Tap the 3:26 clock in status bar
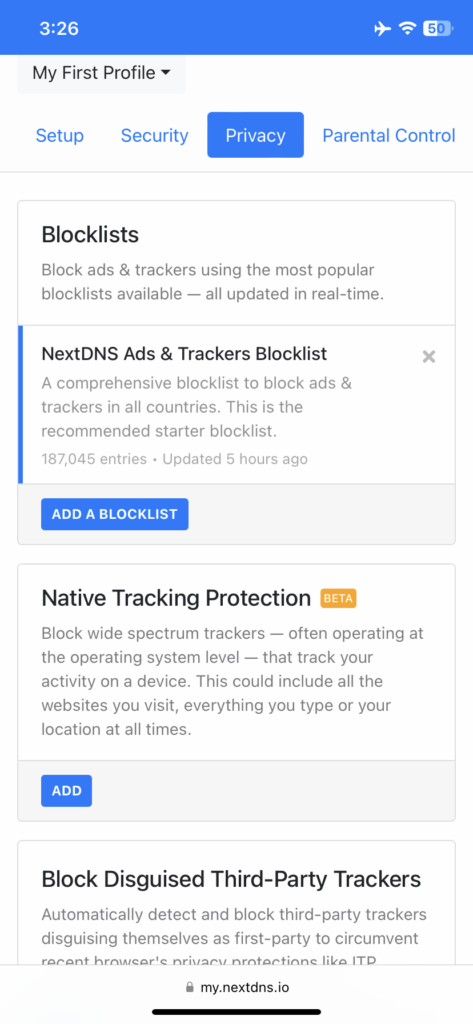The image size is (473, 1024). [x=59, y=29]
